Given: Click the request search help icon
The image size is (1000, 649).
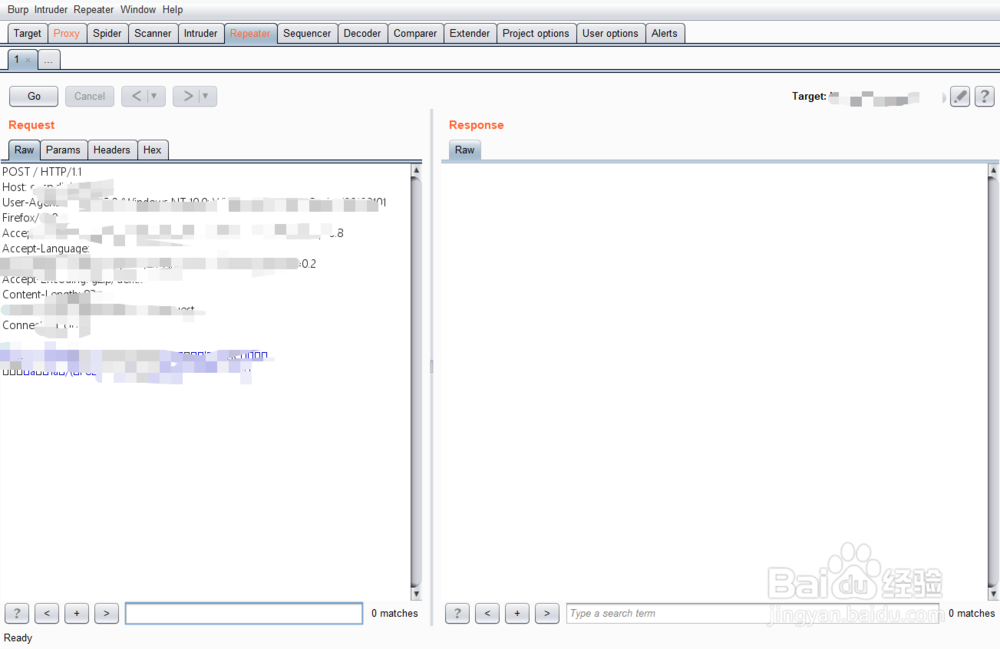Looking at the screenshot, I should (x=17, y=613).
